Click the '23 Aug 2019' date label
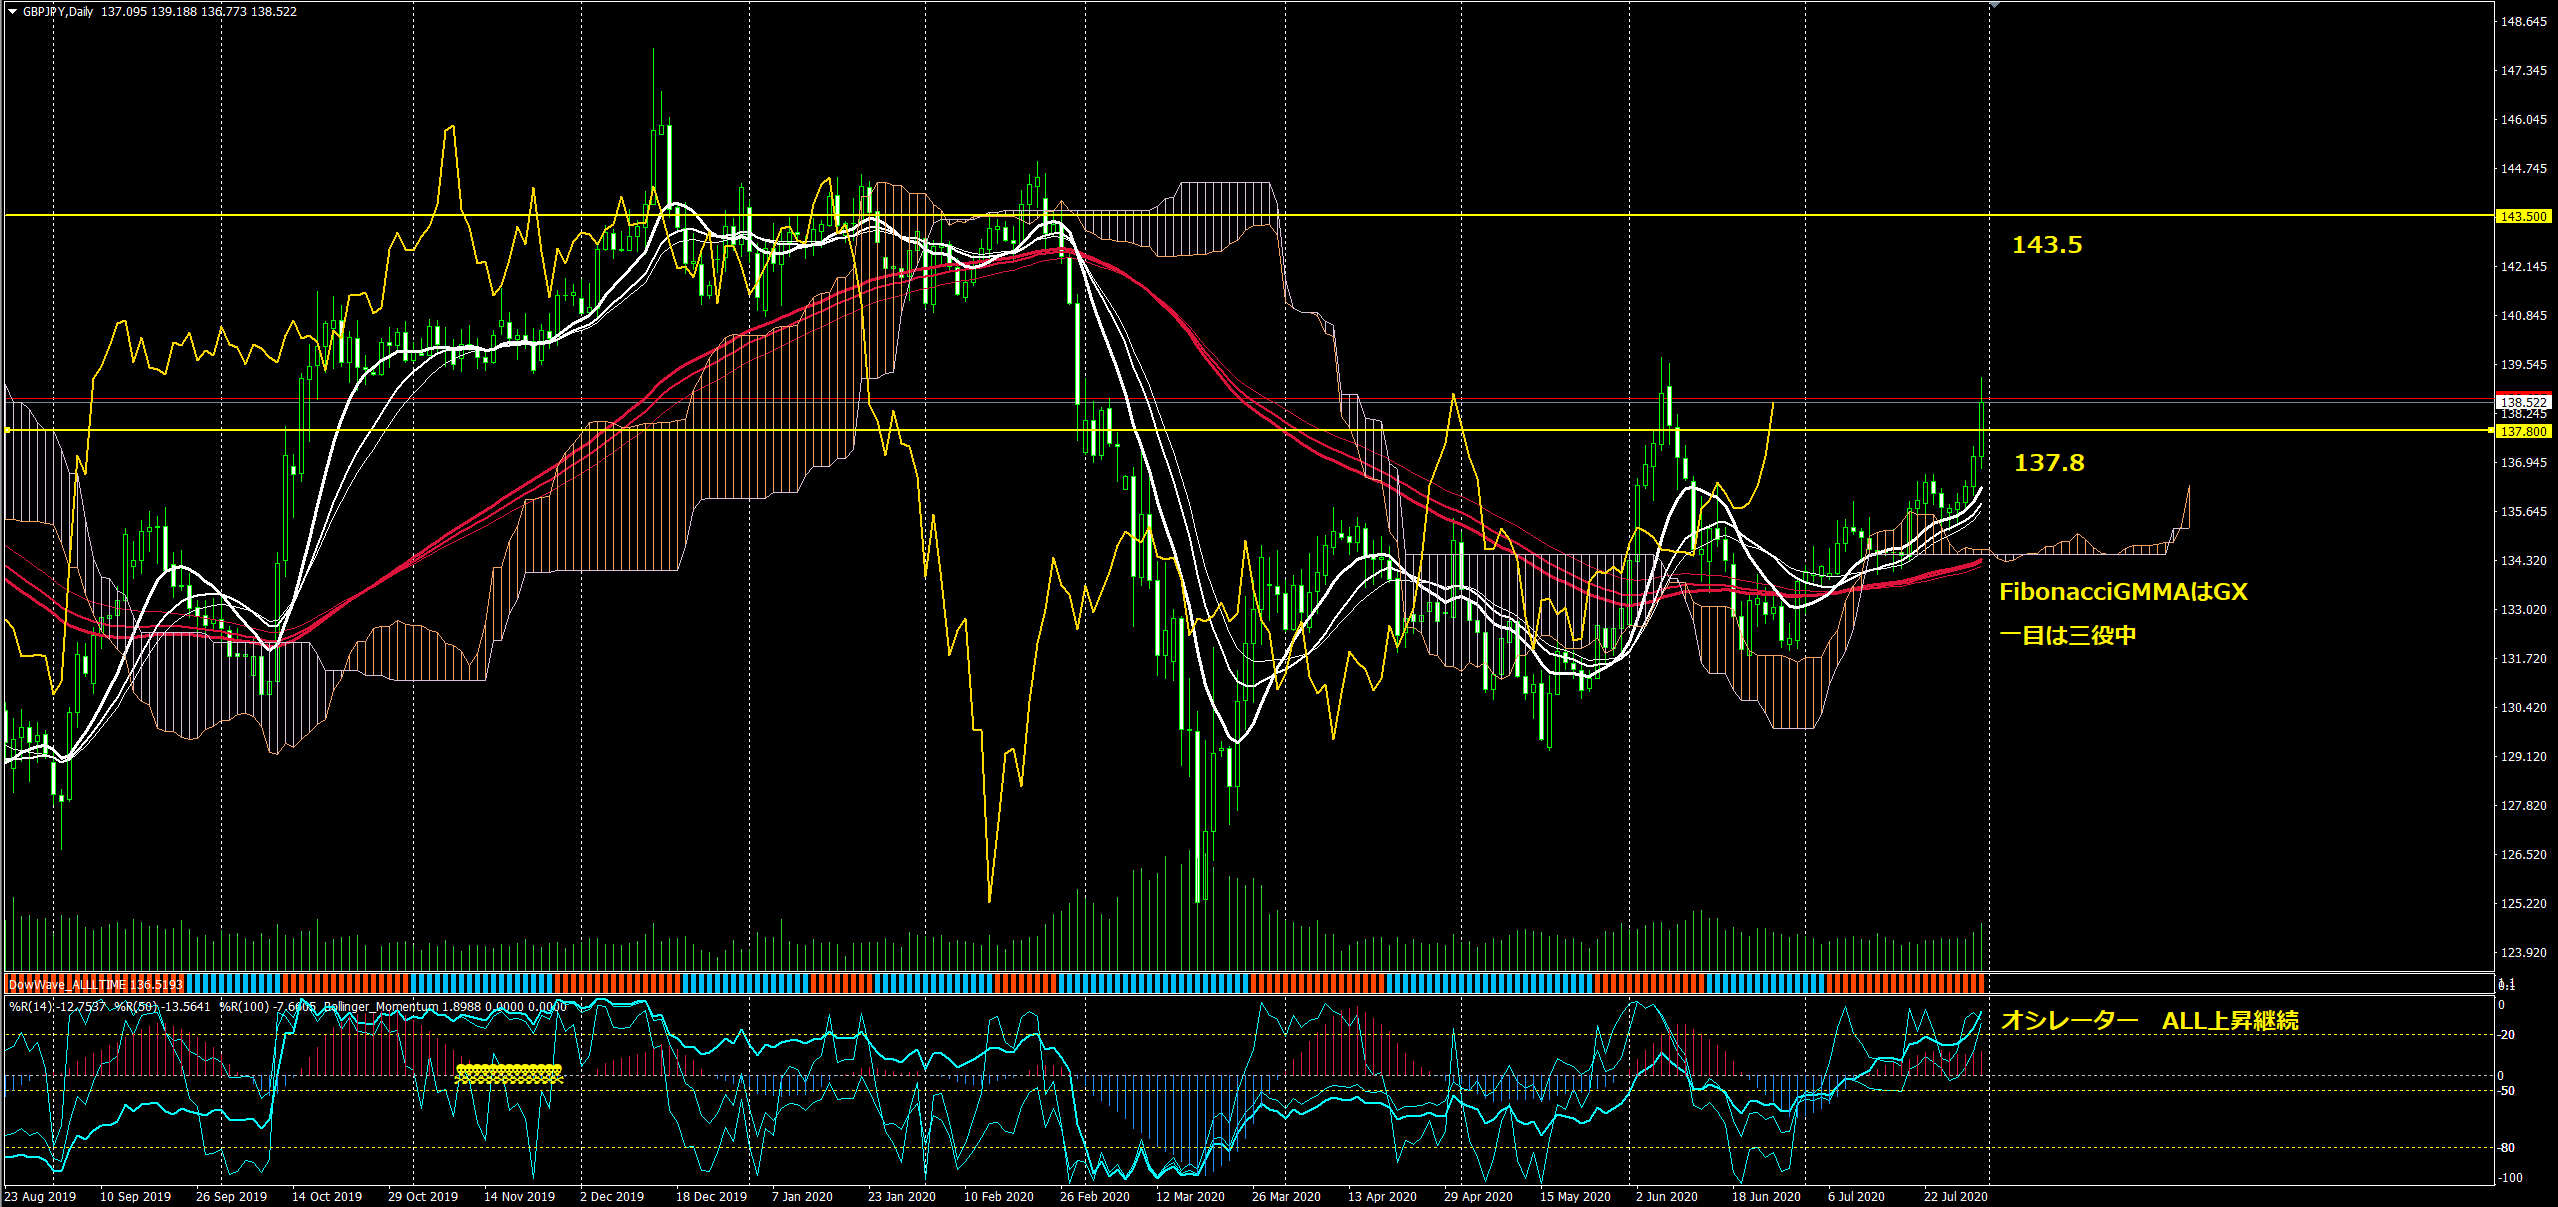 (40, 1196)
